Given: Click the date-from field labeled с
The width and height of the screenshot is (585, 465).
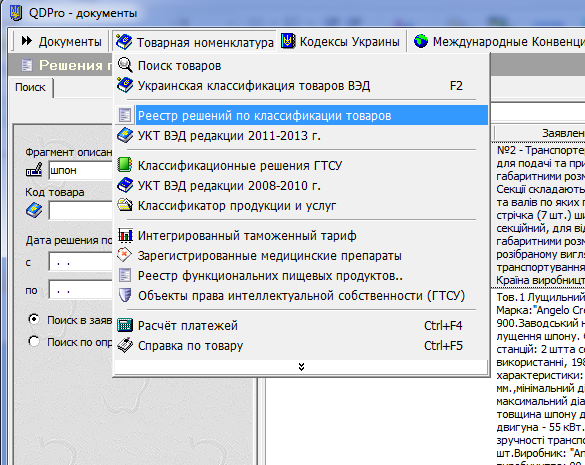Looking at the screenshot, I should [x=81, y=262].
